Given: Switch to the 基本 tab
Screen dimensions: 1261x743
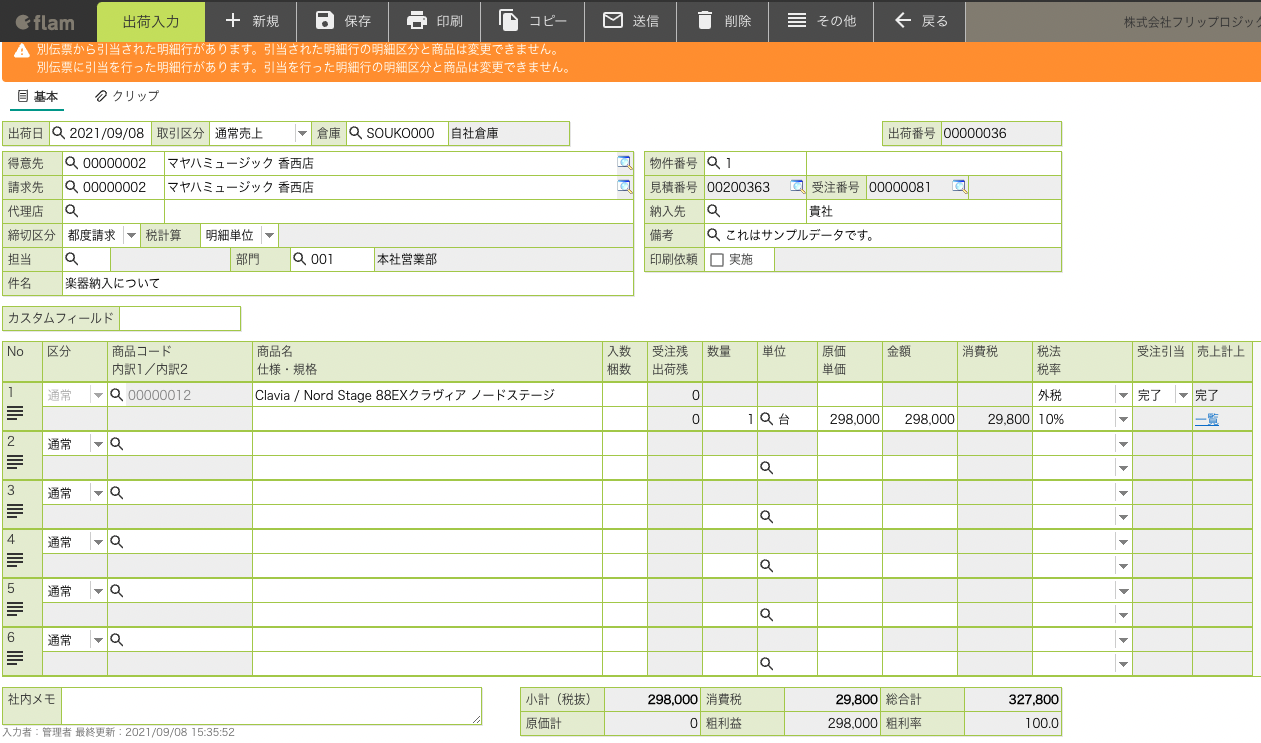Looking at the screenshot, I should [38, 97].
